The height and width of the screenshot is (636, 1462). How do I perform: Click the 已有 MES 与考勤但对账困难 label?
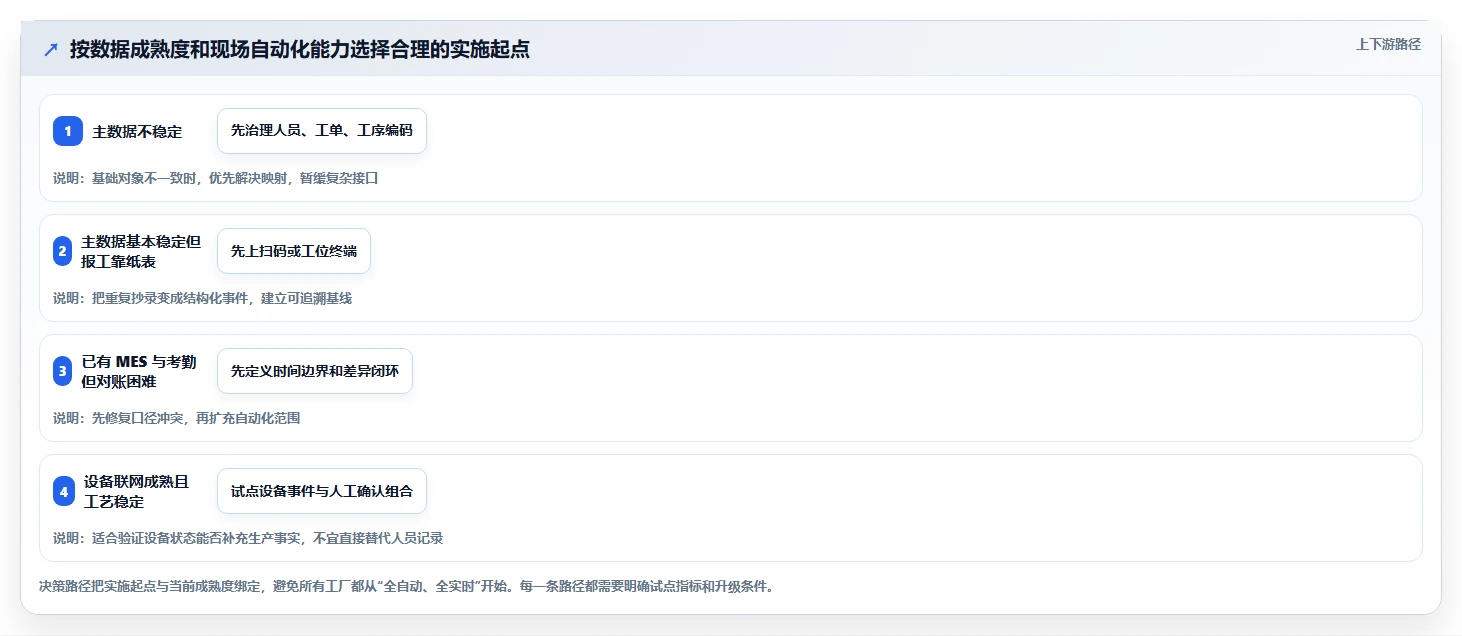pos(139,371)
